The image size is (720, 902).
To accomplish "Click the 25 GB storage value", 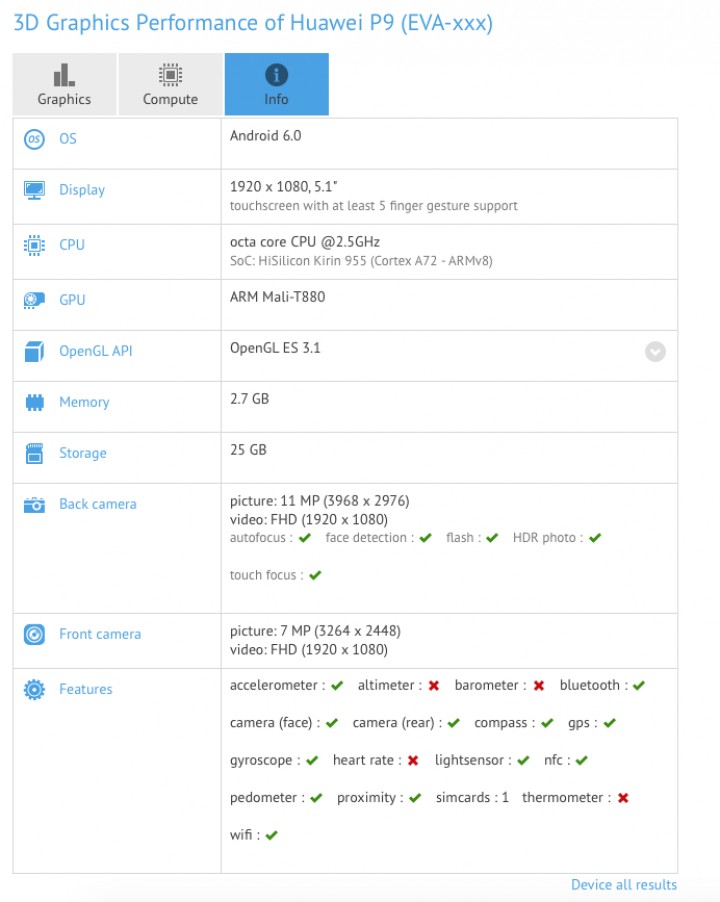I will tap(248, 450).
